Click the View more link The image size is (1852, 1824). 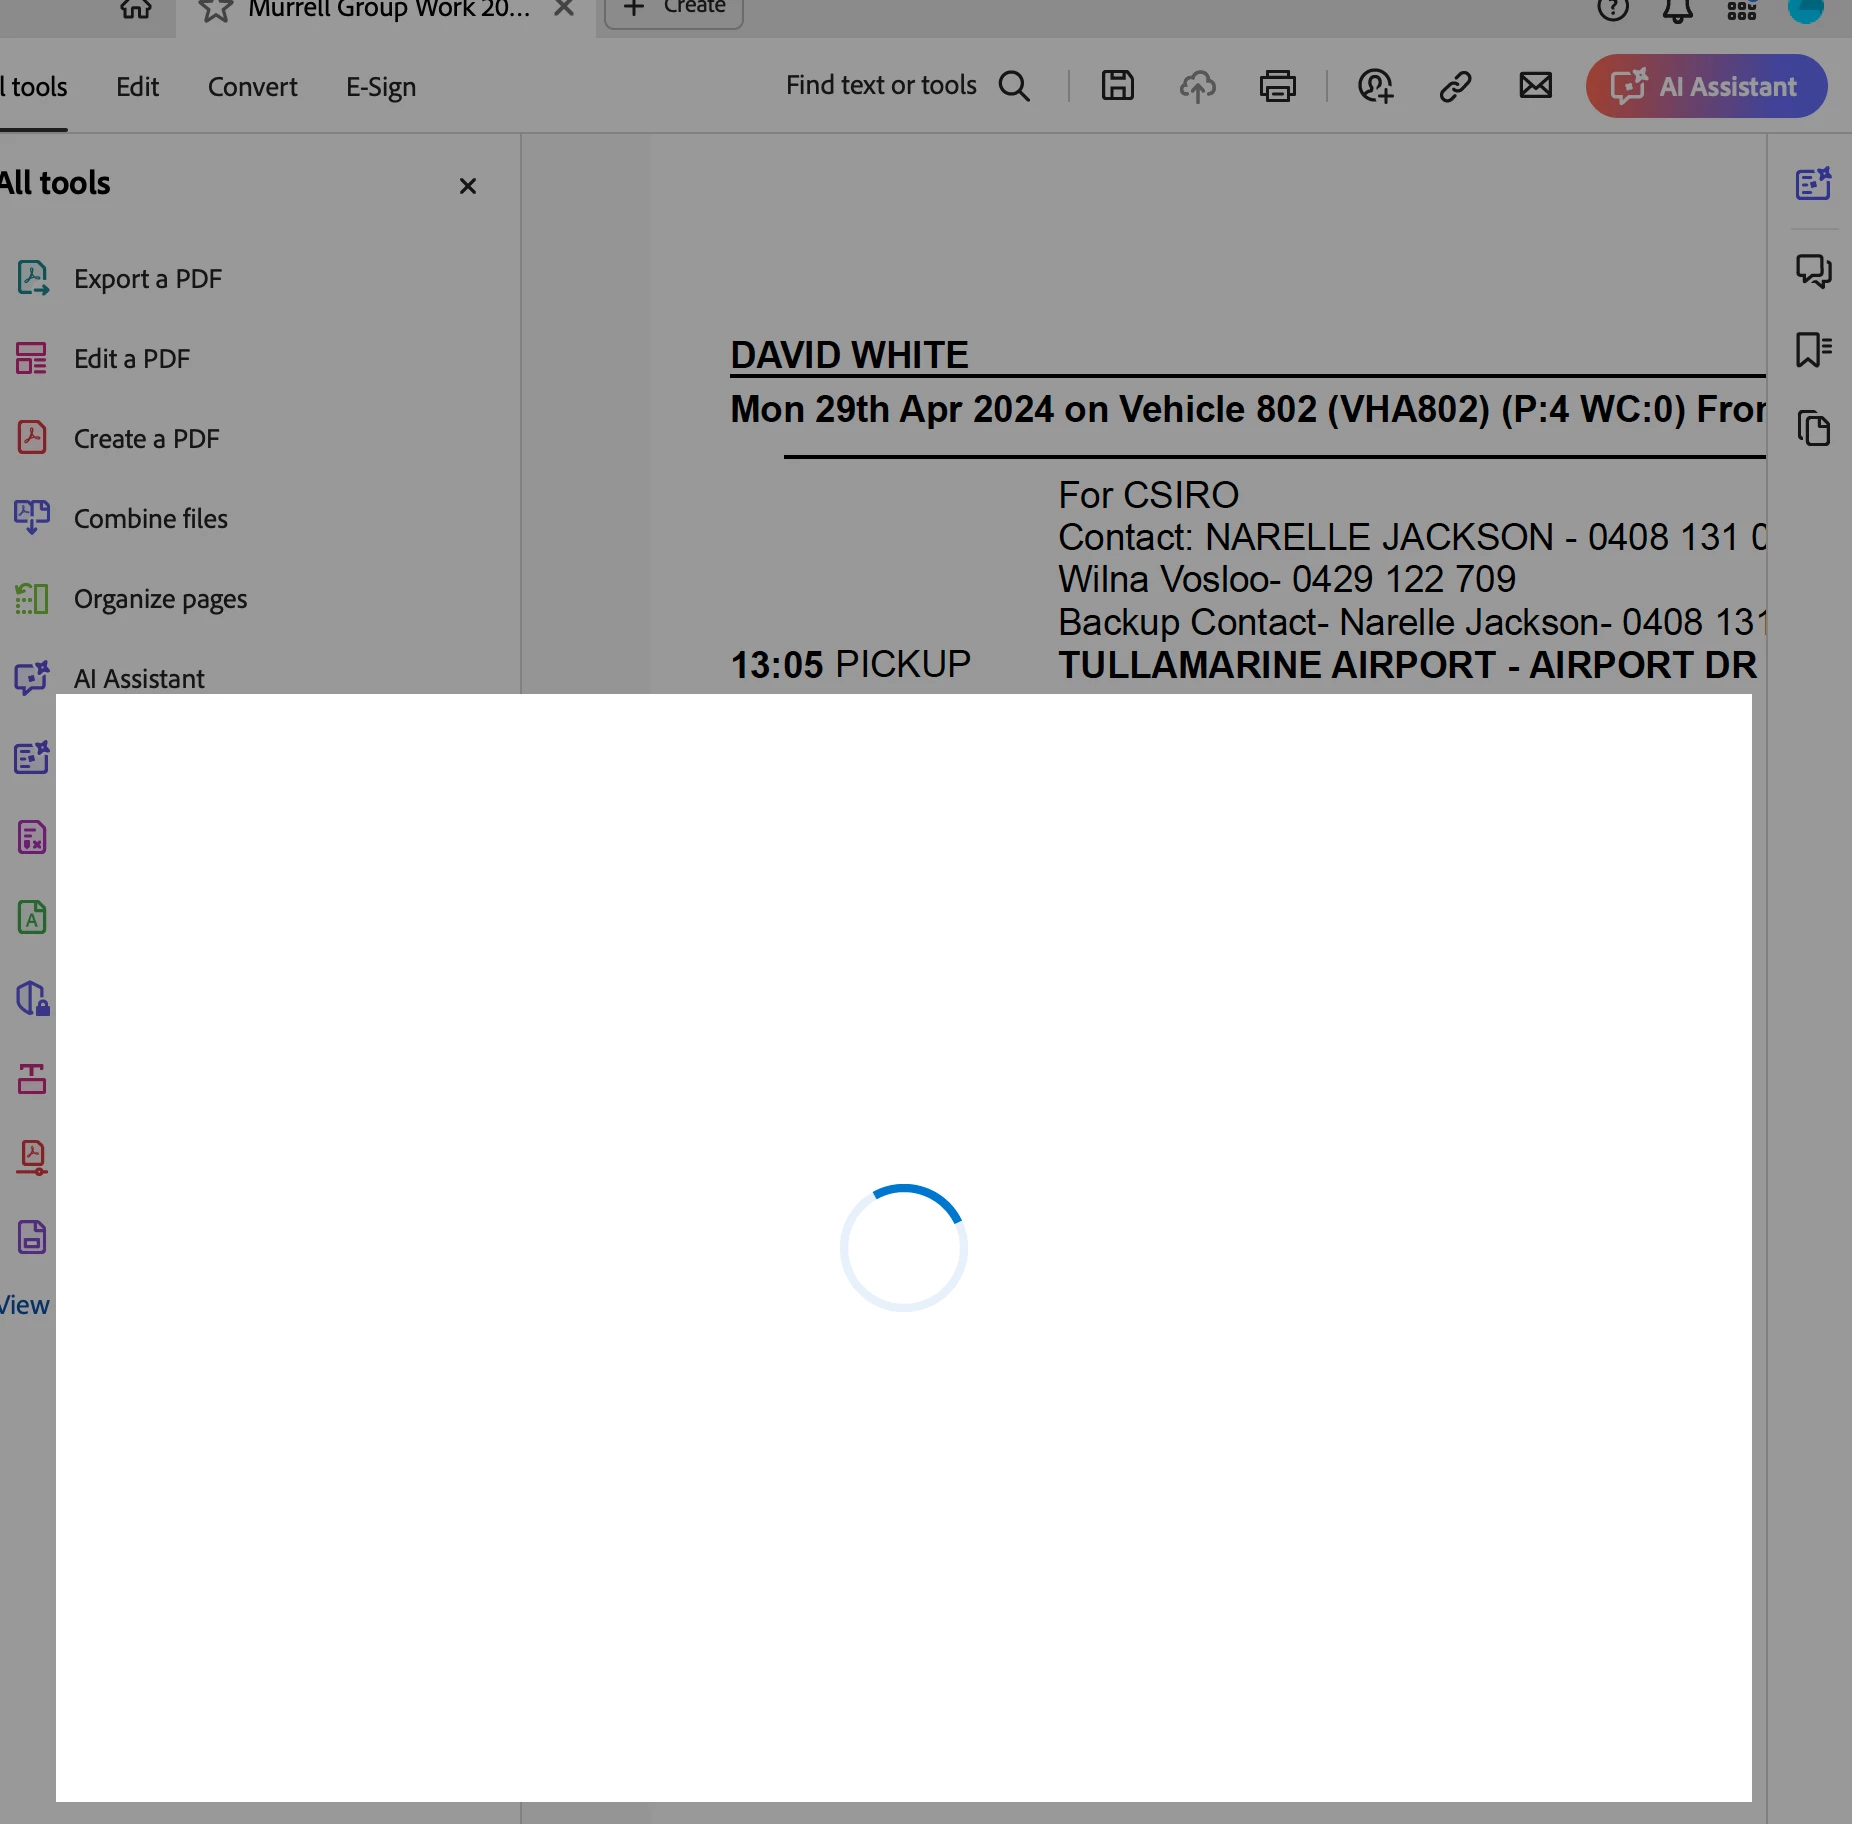pyautogui.click(x=24, y=1305)
